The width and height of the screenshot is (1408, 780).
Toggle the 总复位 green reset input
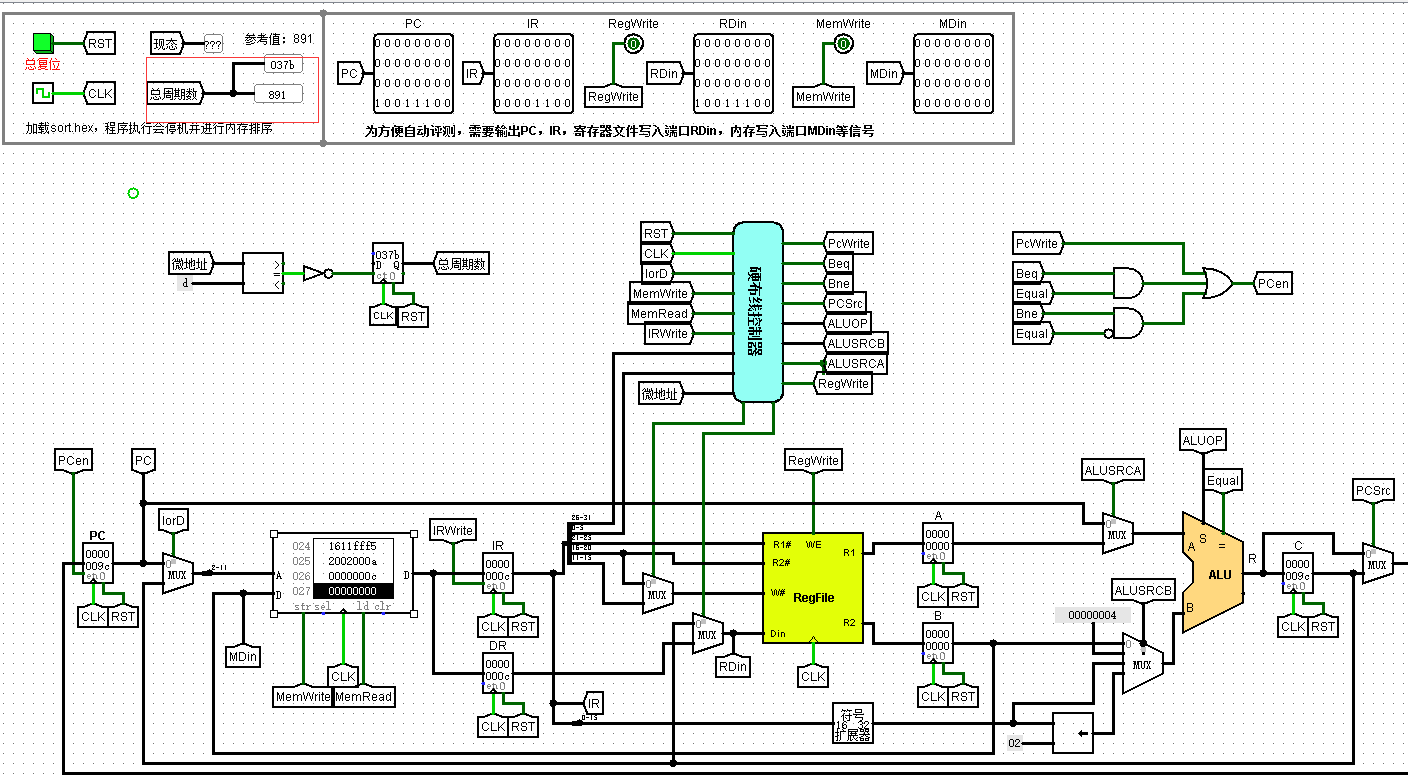tap(41, 42)
